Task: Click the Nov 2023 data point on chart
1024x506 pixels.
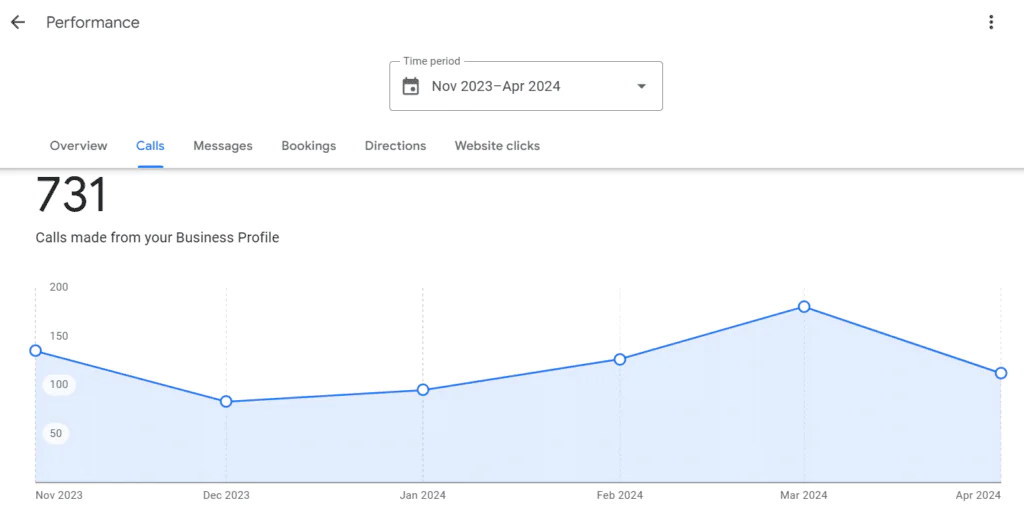Action: coord(36,351)
